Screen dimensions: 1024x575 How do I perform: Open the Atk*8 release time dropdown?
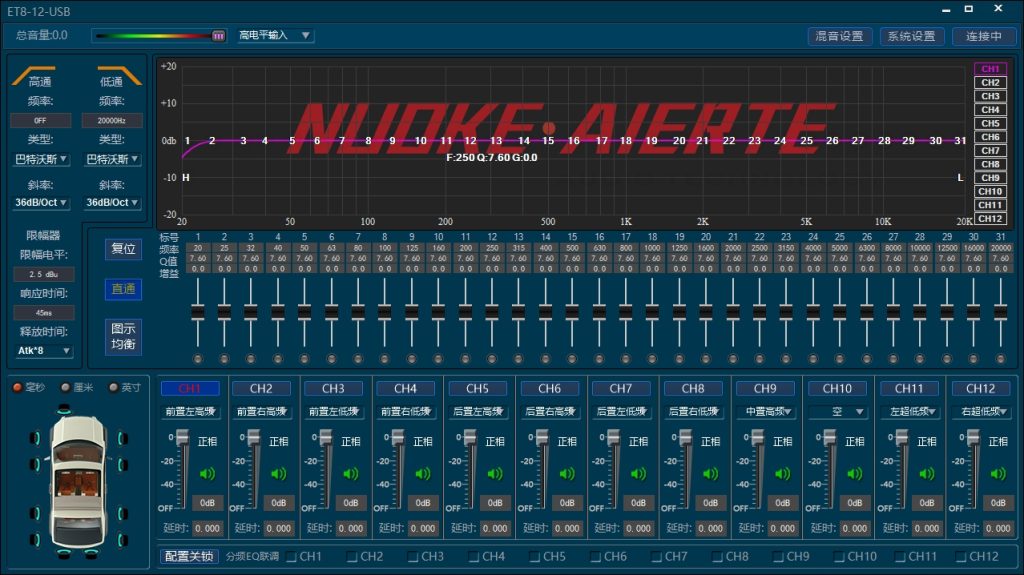pyautogui.click(x=43, y=351)
